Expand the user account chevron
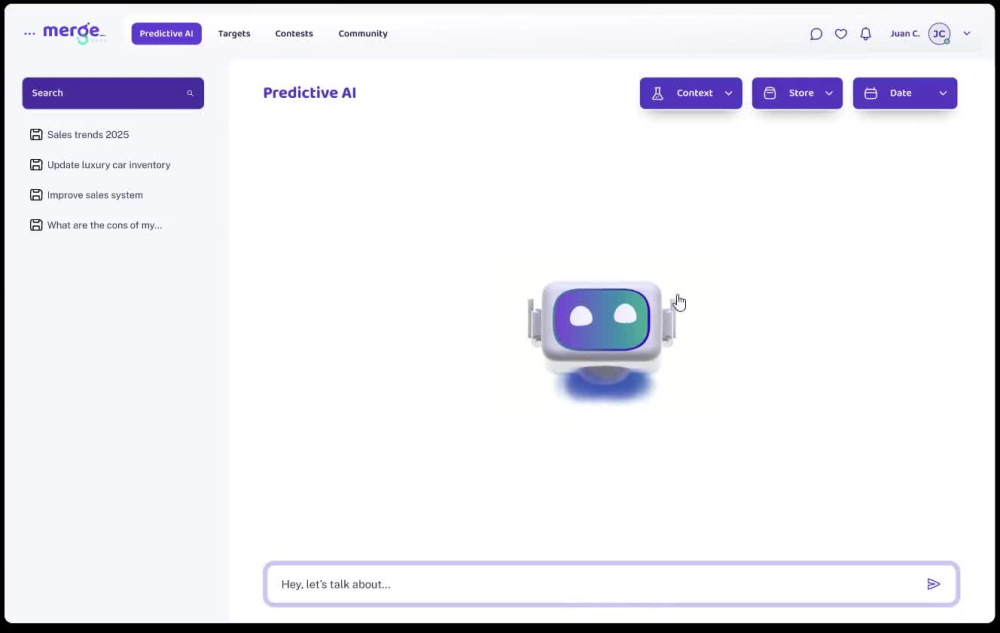The image size is (1000, 633). point(967,34)
